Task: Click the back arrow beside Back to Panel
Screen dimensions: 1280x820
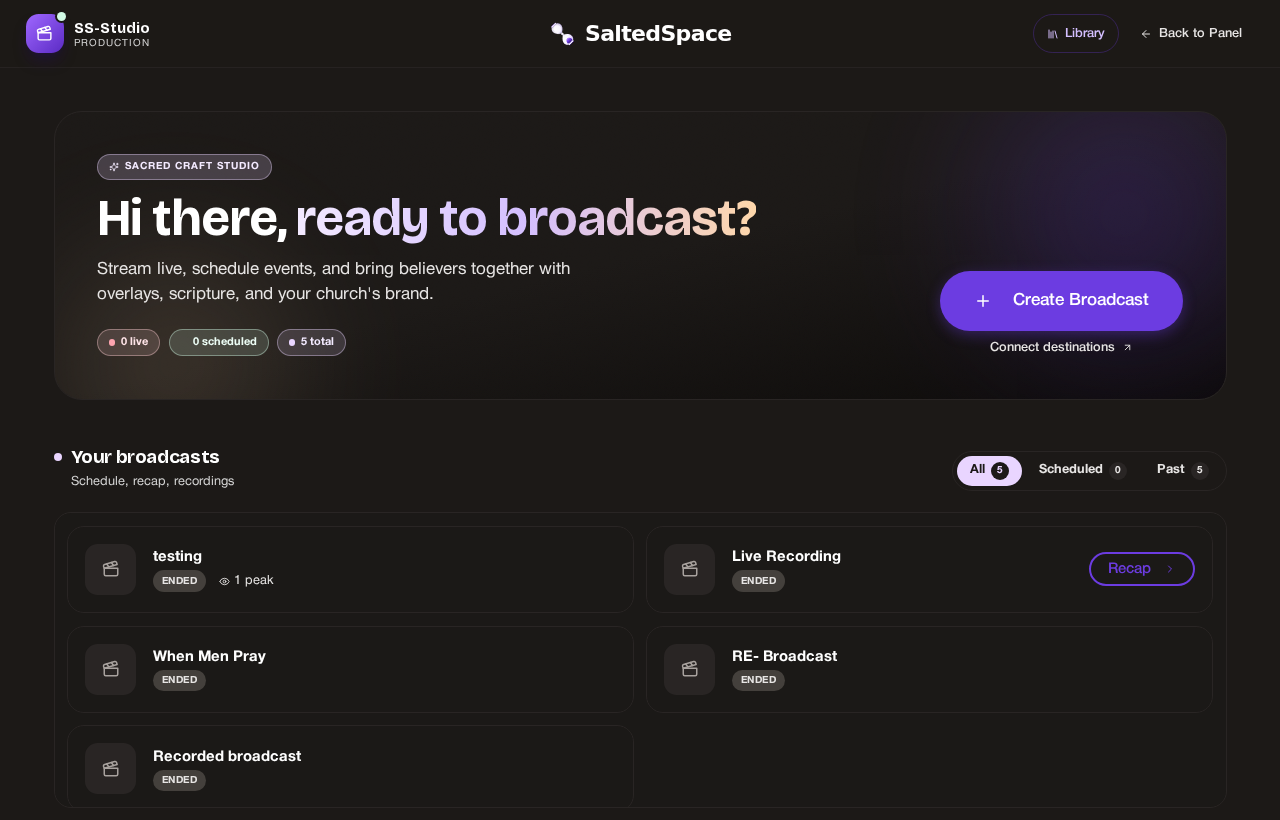Action: tap(1146, 34)
